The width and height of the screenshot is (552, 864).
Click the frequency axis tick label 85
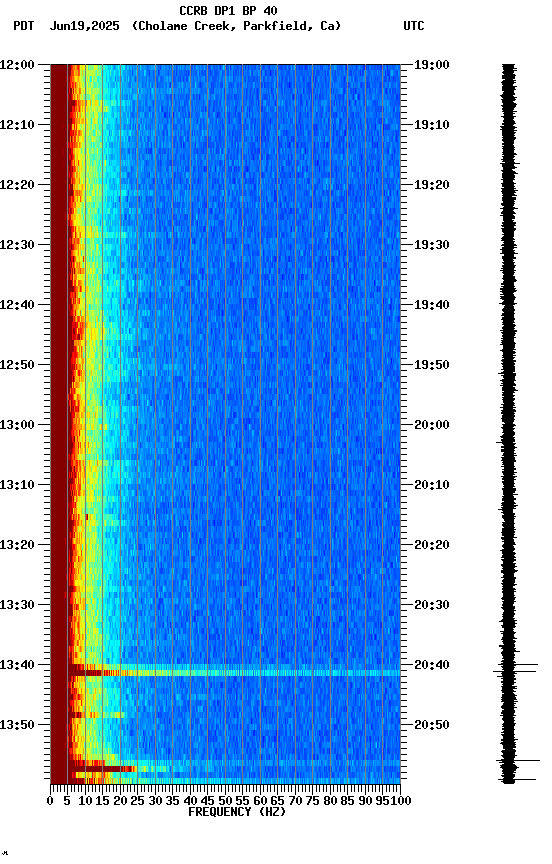pos(347,801)
